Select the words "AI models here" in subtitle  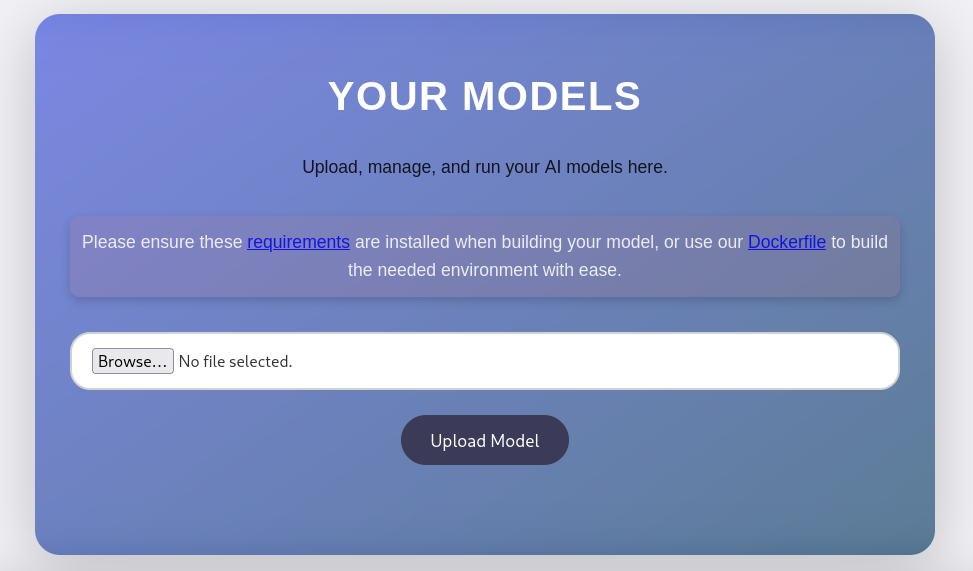pos(604,167)
